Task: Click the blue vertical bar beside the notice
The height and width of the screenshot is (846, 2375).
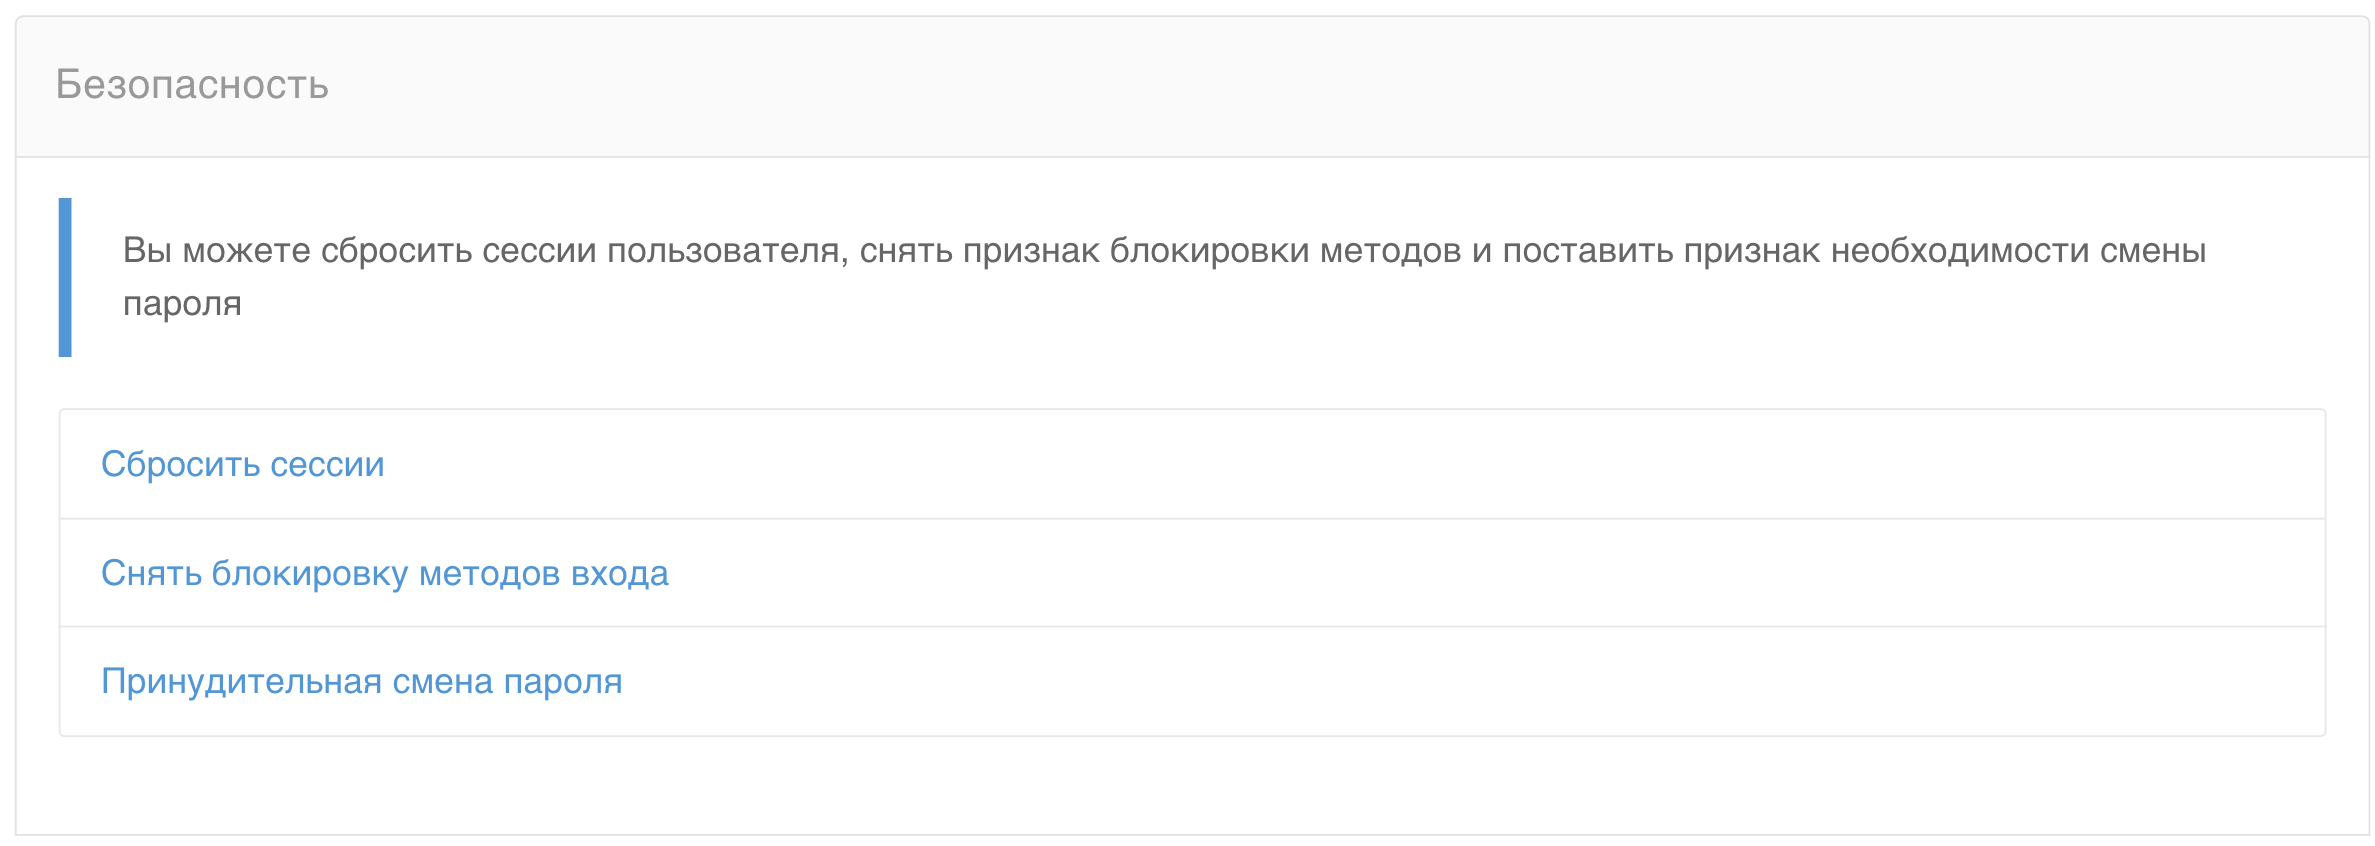Action: 65,277
